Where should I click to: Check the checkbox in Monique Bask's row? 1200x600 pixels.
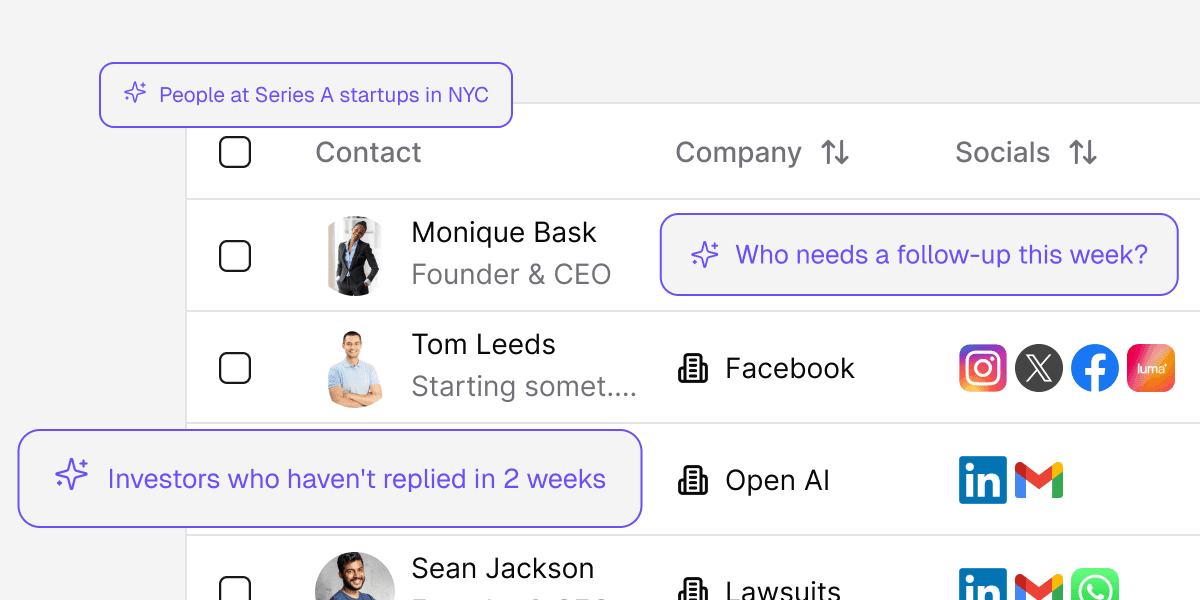tap(235, 256)
